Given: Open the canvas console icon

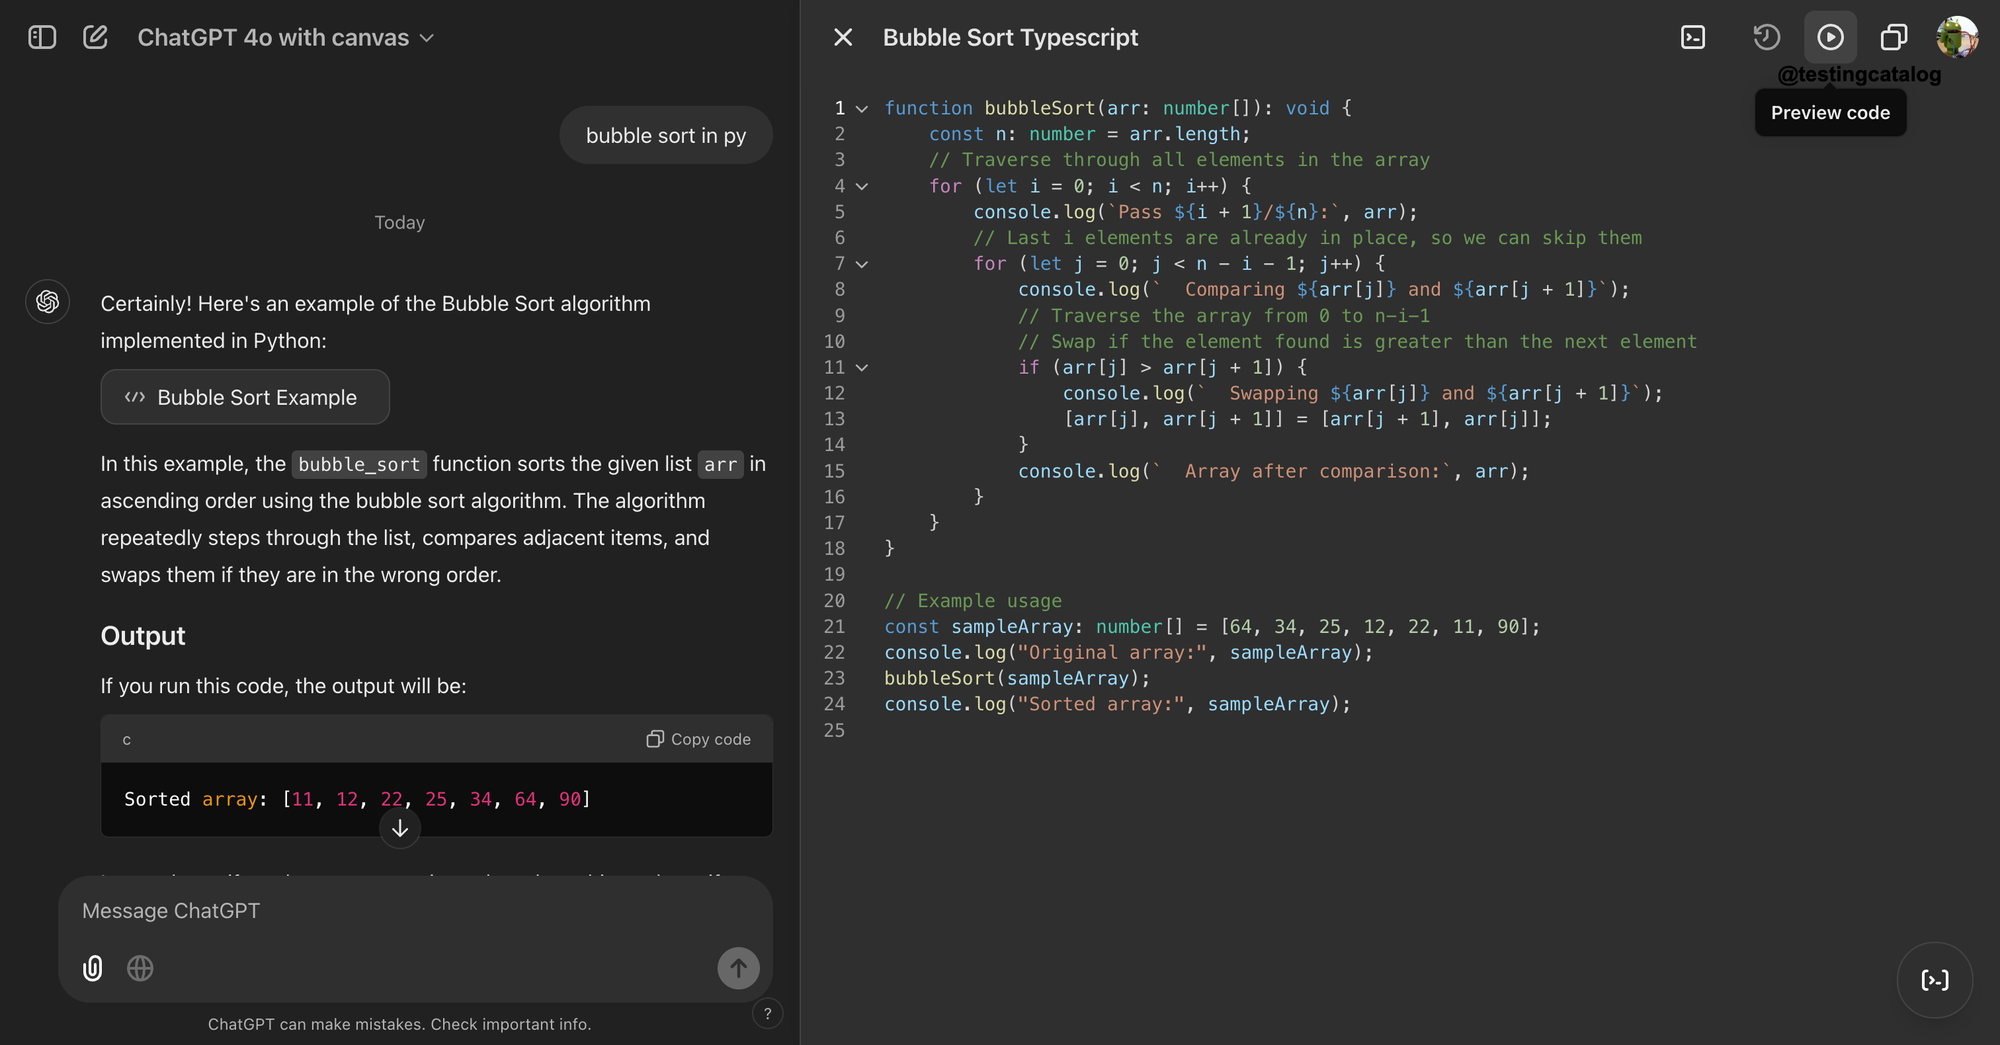Looking at the screenshot, I should pyautogui.click(x=1693, y=37).
